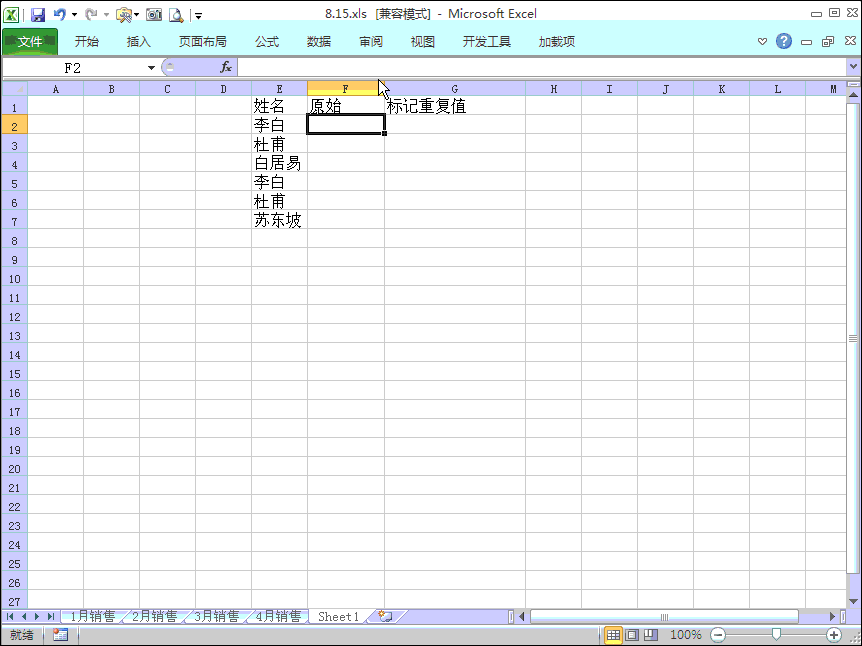Screen dimensions: 862x646
Task: Click the tools icon in Quick Access Toolbar
Action: [124, 15]
